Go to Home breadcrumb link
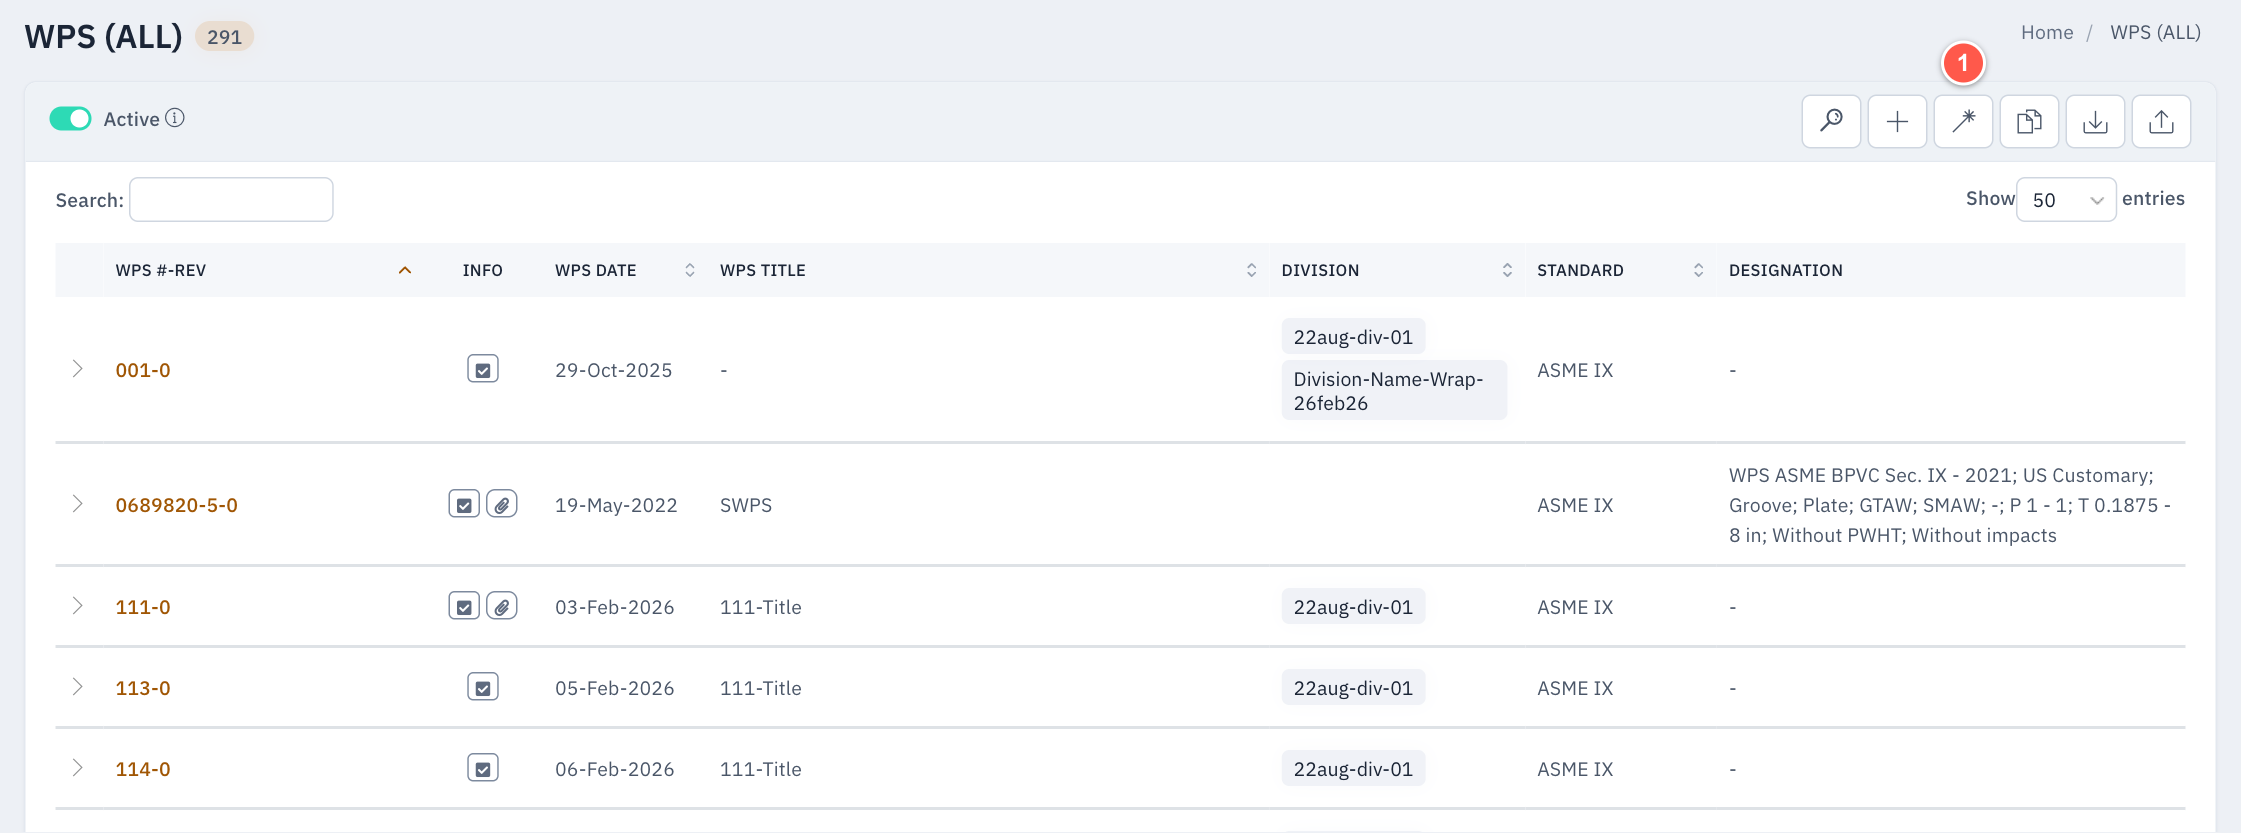The height and width of the screenshot is (833, 2241). pos(2047,32)
